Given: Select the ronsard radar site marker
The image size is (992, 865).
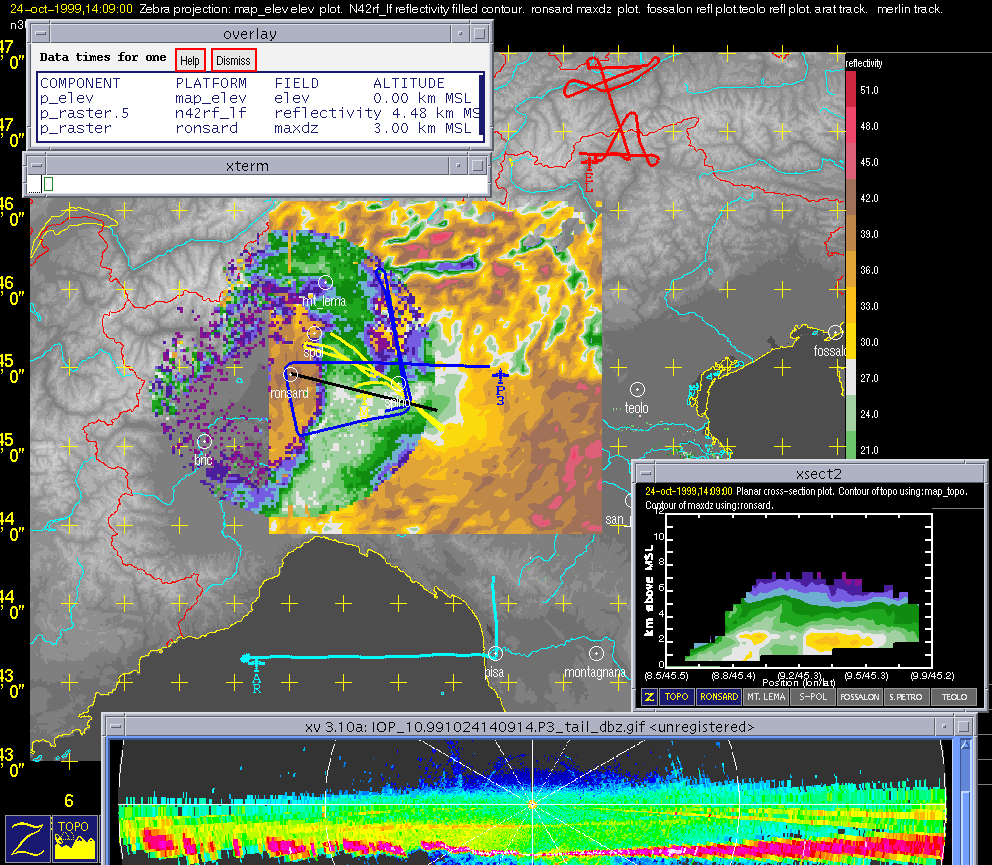Looking at the screenshot, I should 291,374.
